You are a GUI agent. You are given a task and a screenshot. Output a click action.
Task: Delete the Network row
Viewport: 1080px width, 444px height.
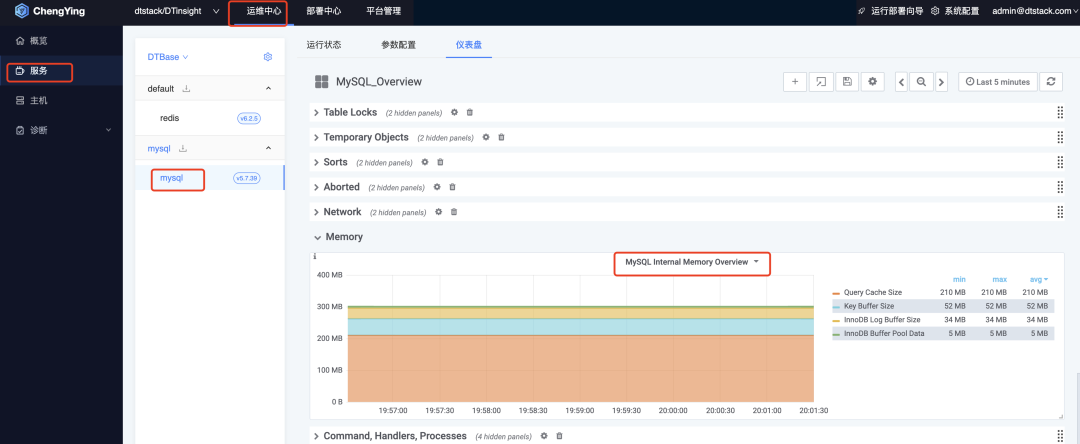click(x=454, y=211)
